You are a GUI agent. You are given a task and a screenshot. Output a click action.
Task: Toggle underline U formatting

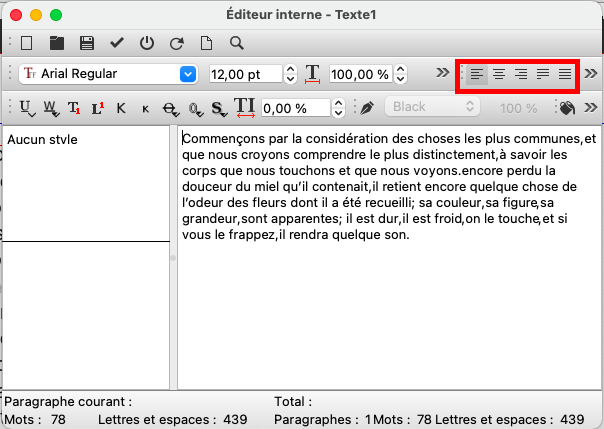26,108
